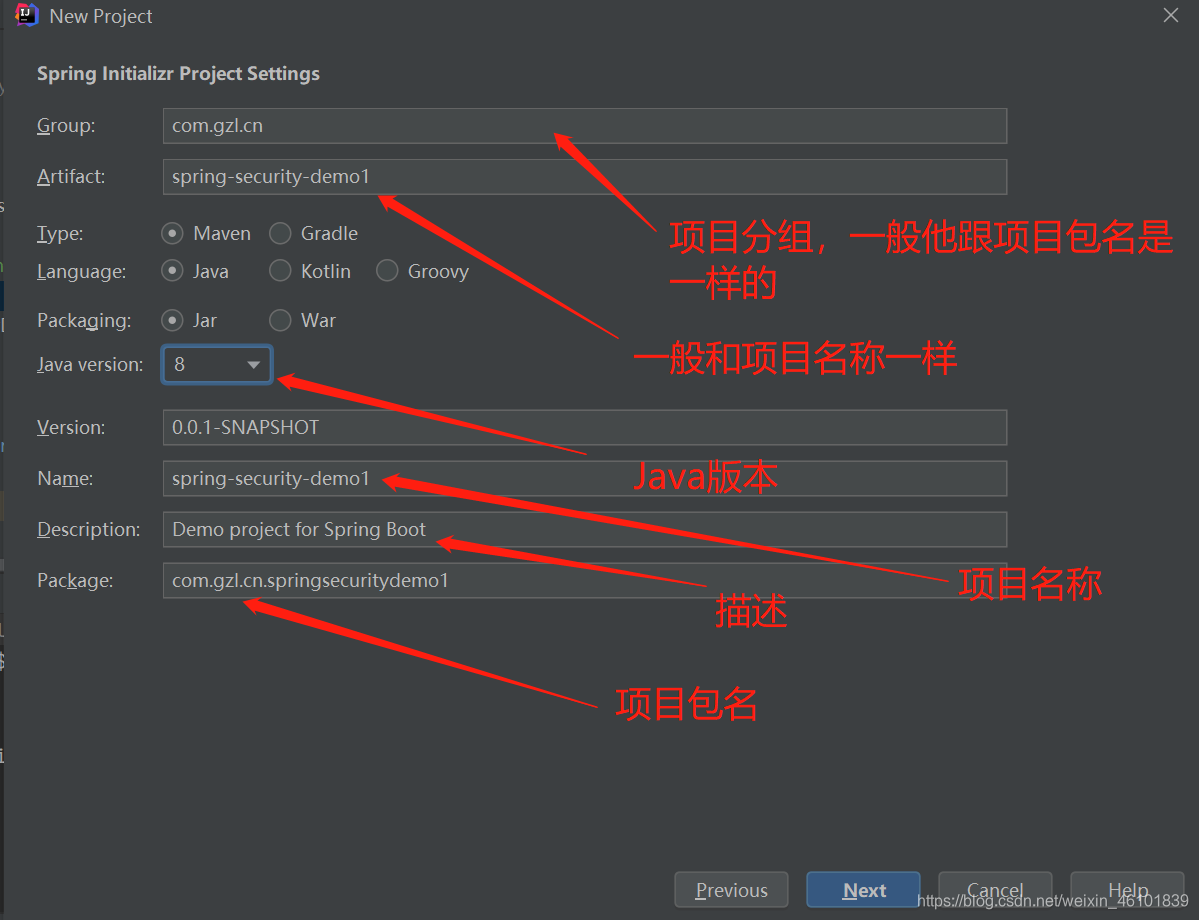Click Spring Initializr Project Settings heading
This screenshot has width=1199, height=920.
(x=178, y=74)
